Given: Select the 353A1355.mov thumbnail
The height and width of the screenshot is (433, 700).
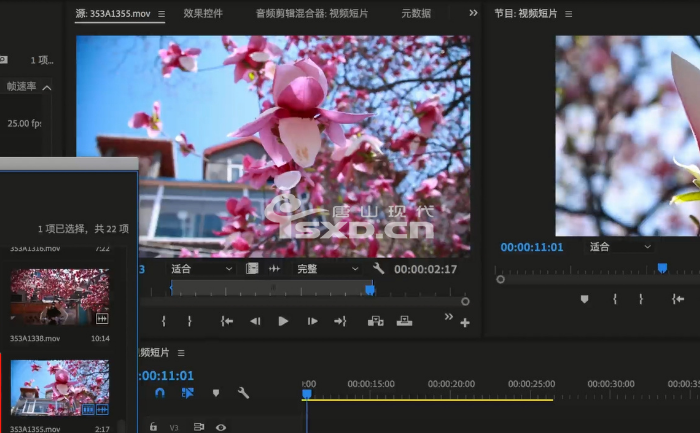Looking at the screenshot, I should click(x=60, y=388).
